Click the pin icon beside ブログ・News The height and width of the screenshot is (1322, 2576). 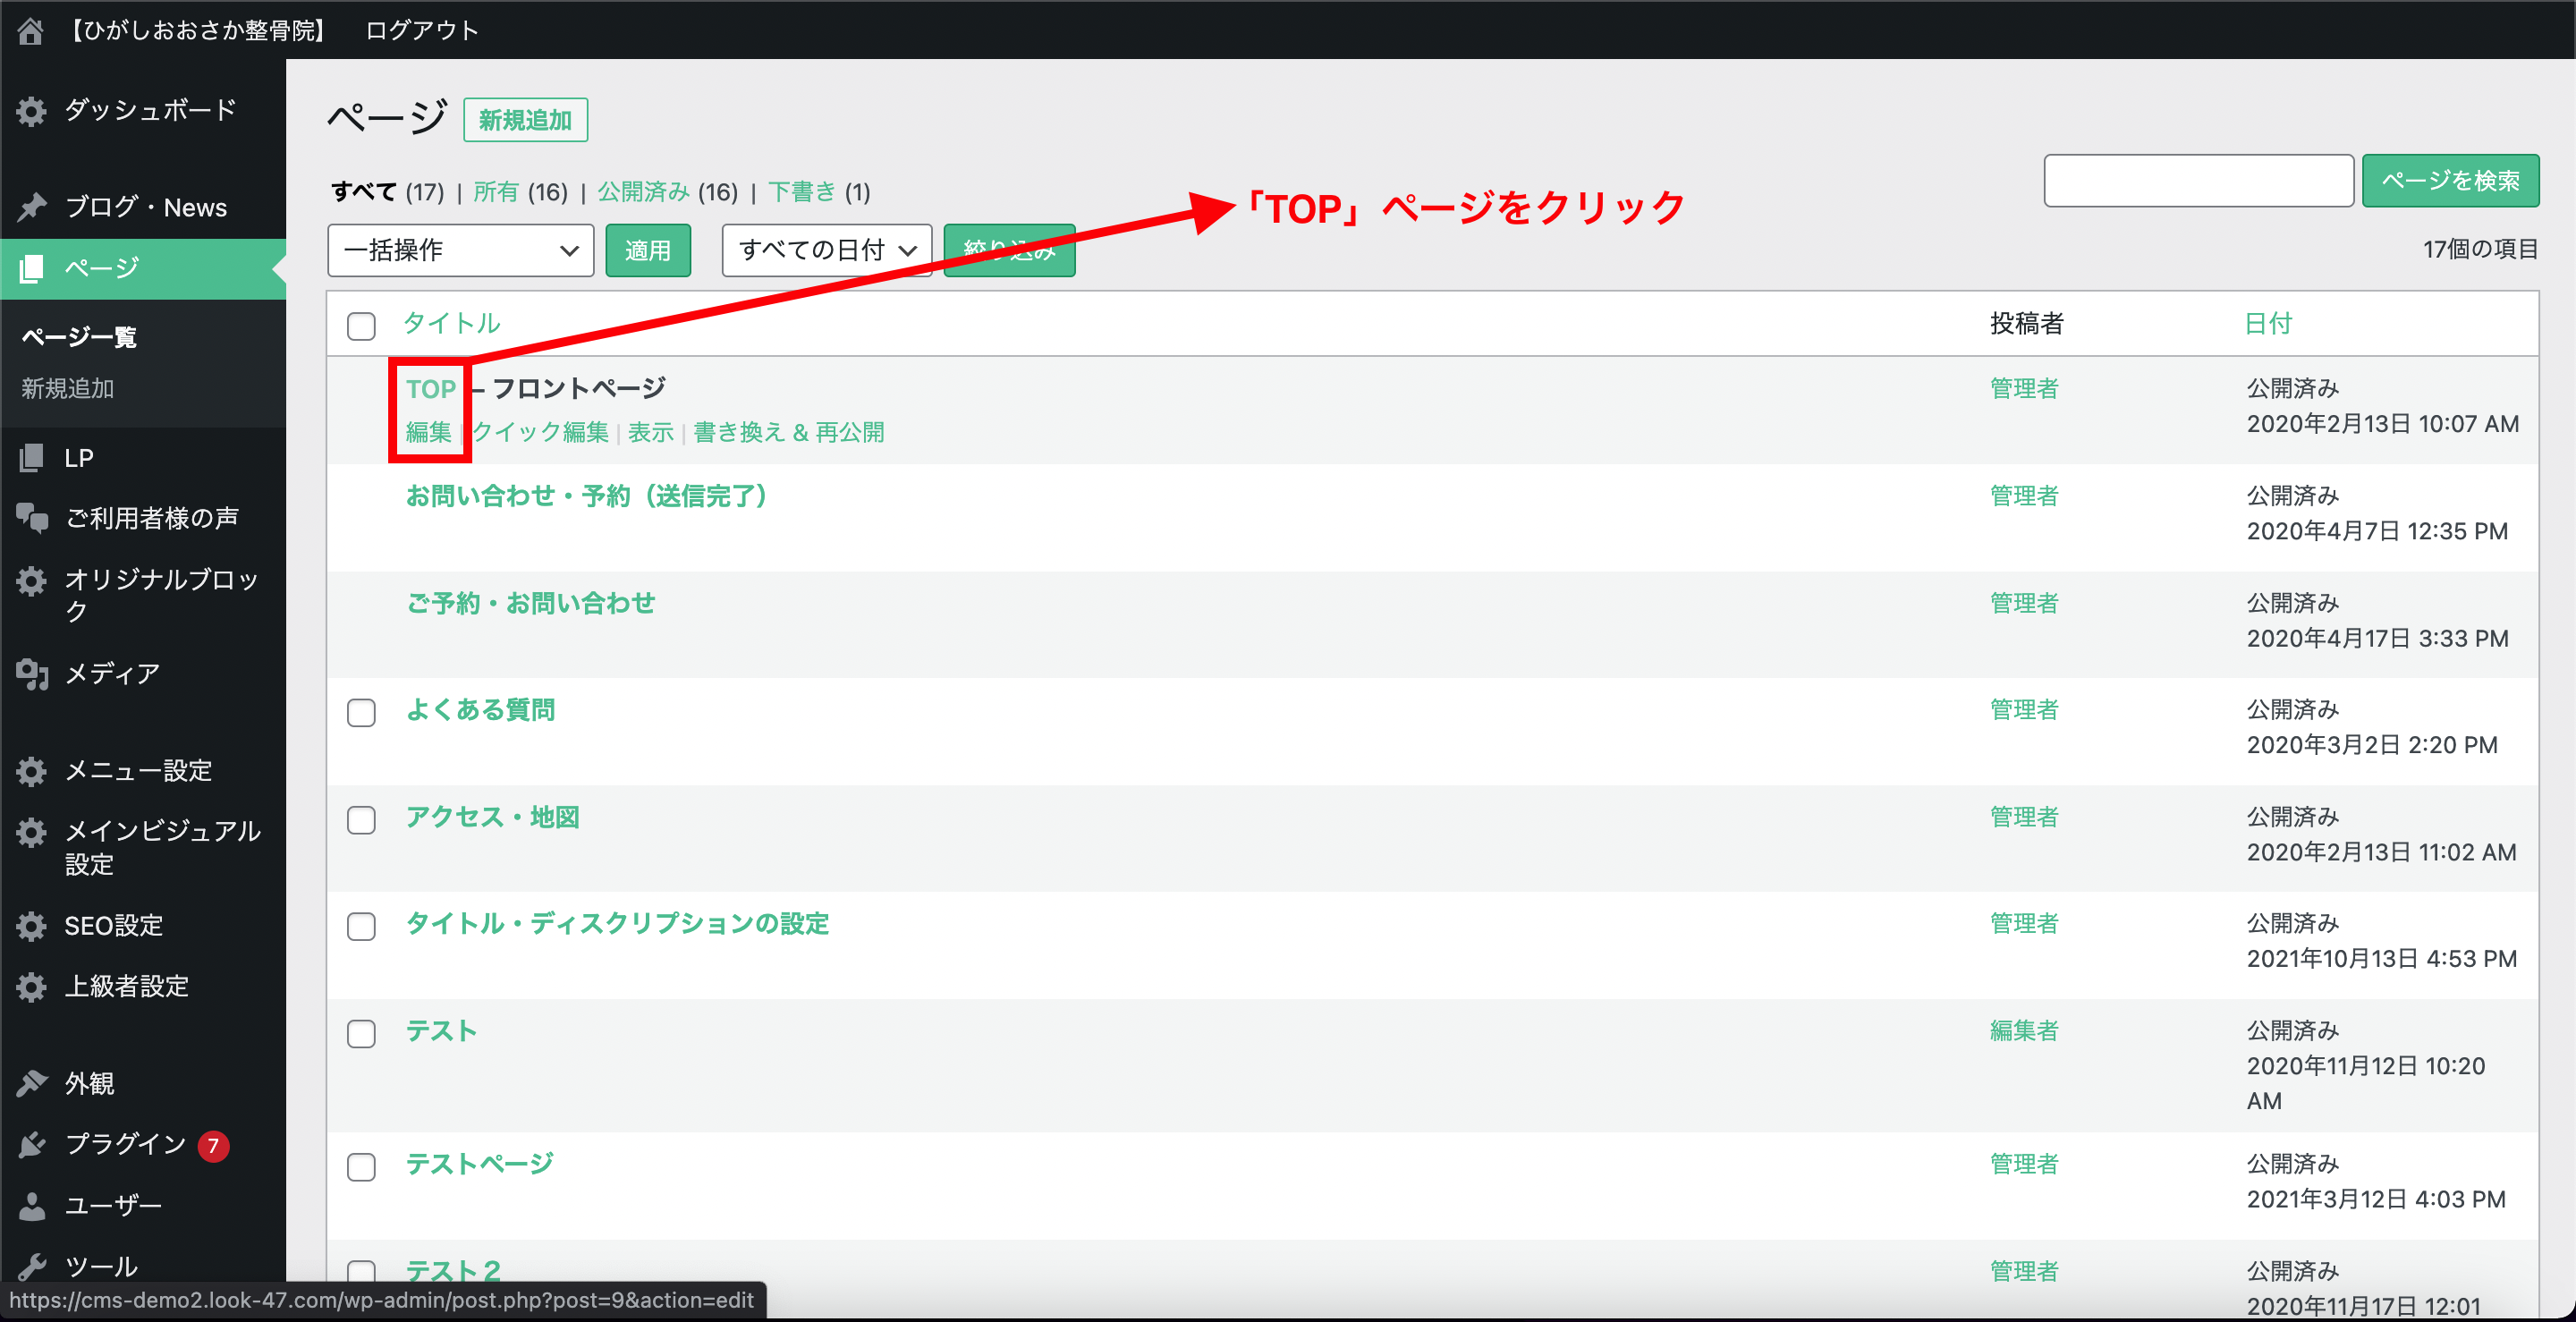pos(32,207)
